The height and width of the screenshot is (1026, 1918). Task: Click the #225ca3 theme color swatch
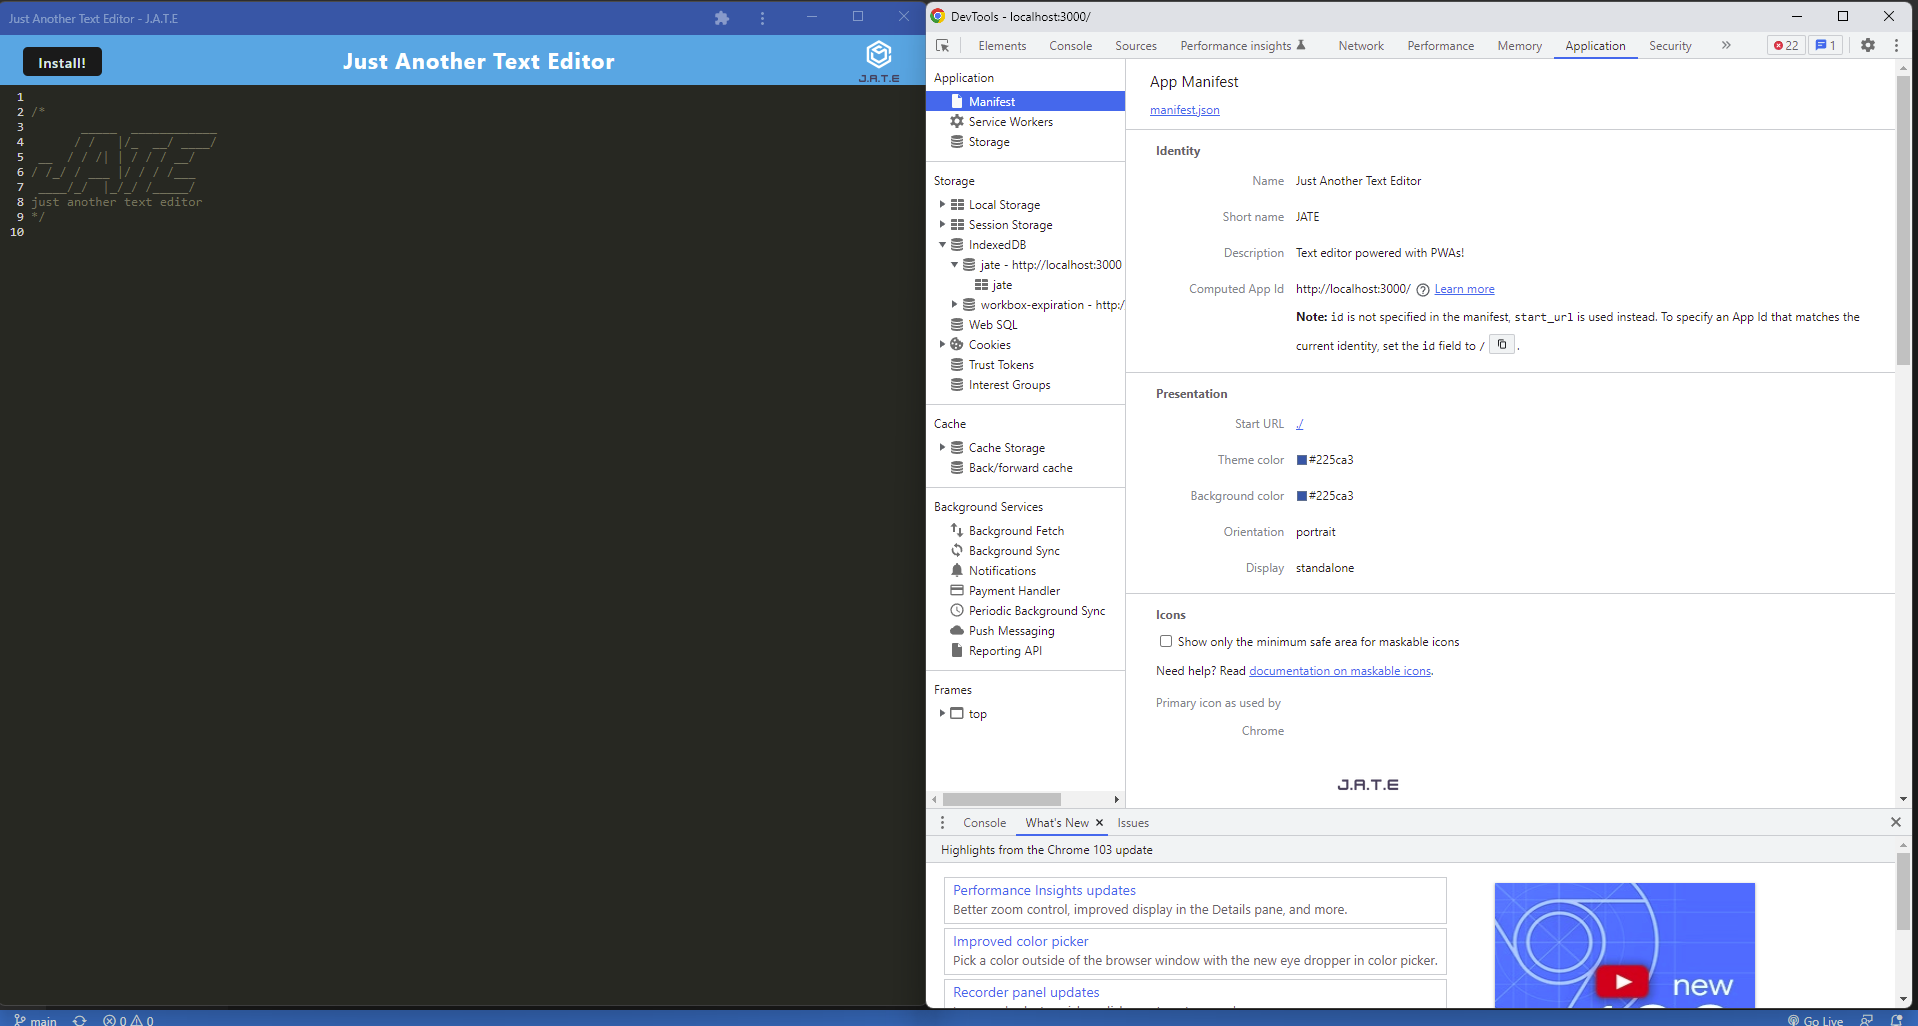(x=1300, y=459)
